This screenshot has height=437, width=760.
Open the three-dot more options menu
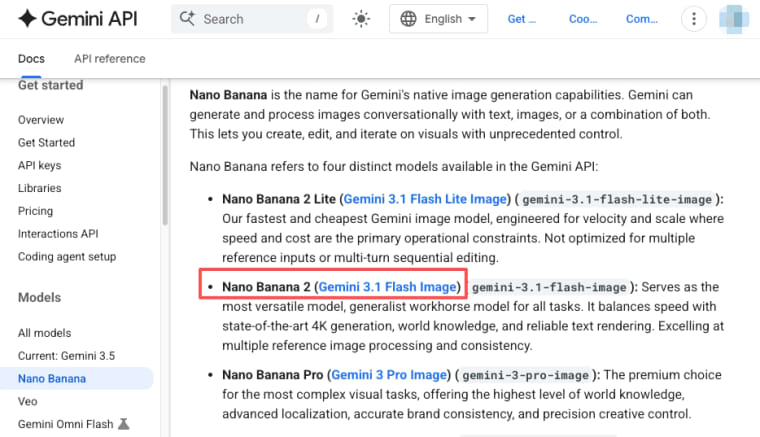pyautogui.click(x=694, y=19)
